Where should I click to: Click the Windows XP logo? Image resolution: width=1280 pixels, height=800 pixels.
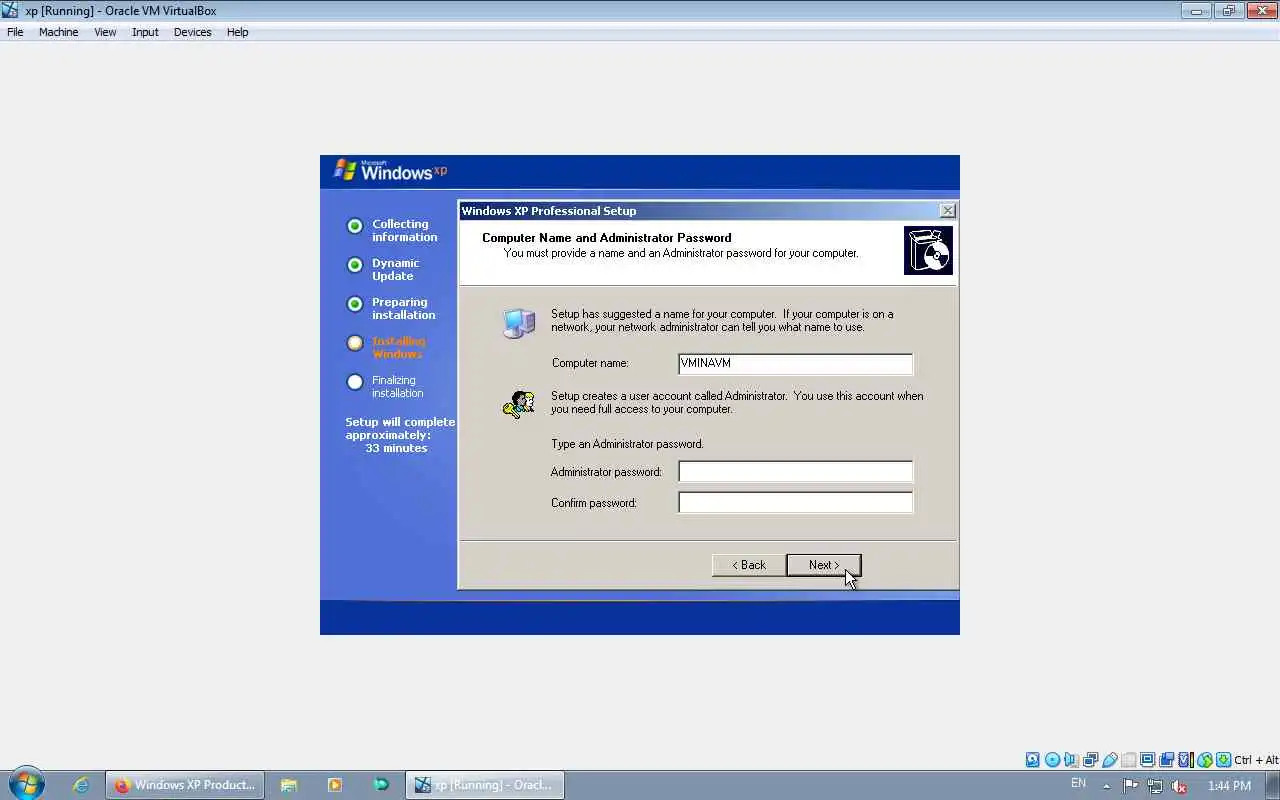[x=390, y=170]
